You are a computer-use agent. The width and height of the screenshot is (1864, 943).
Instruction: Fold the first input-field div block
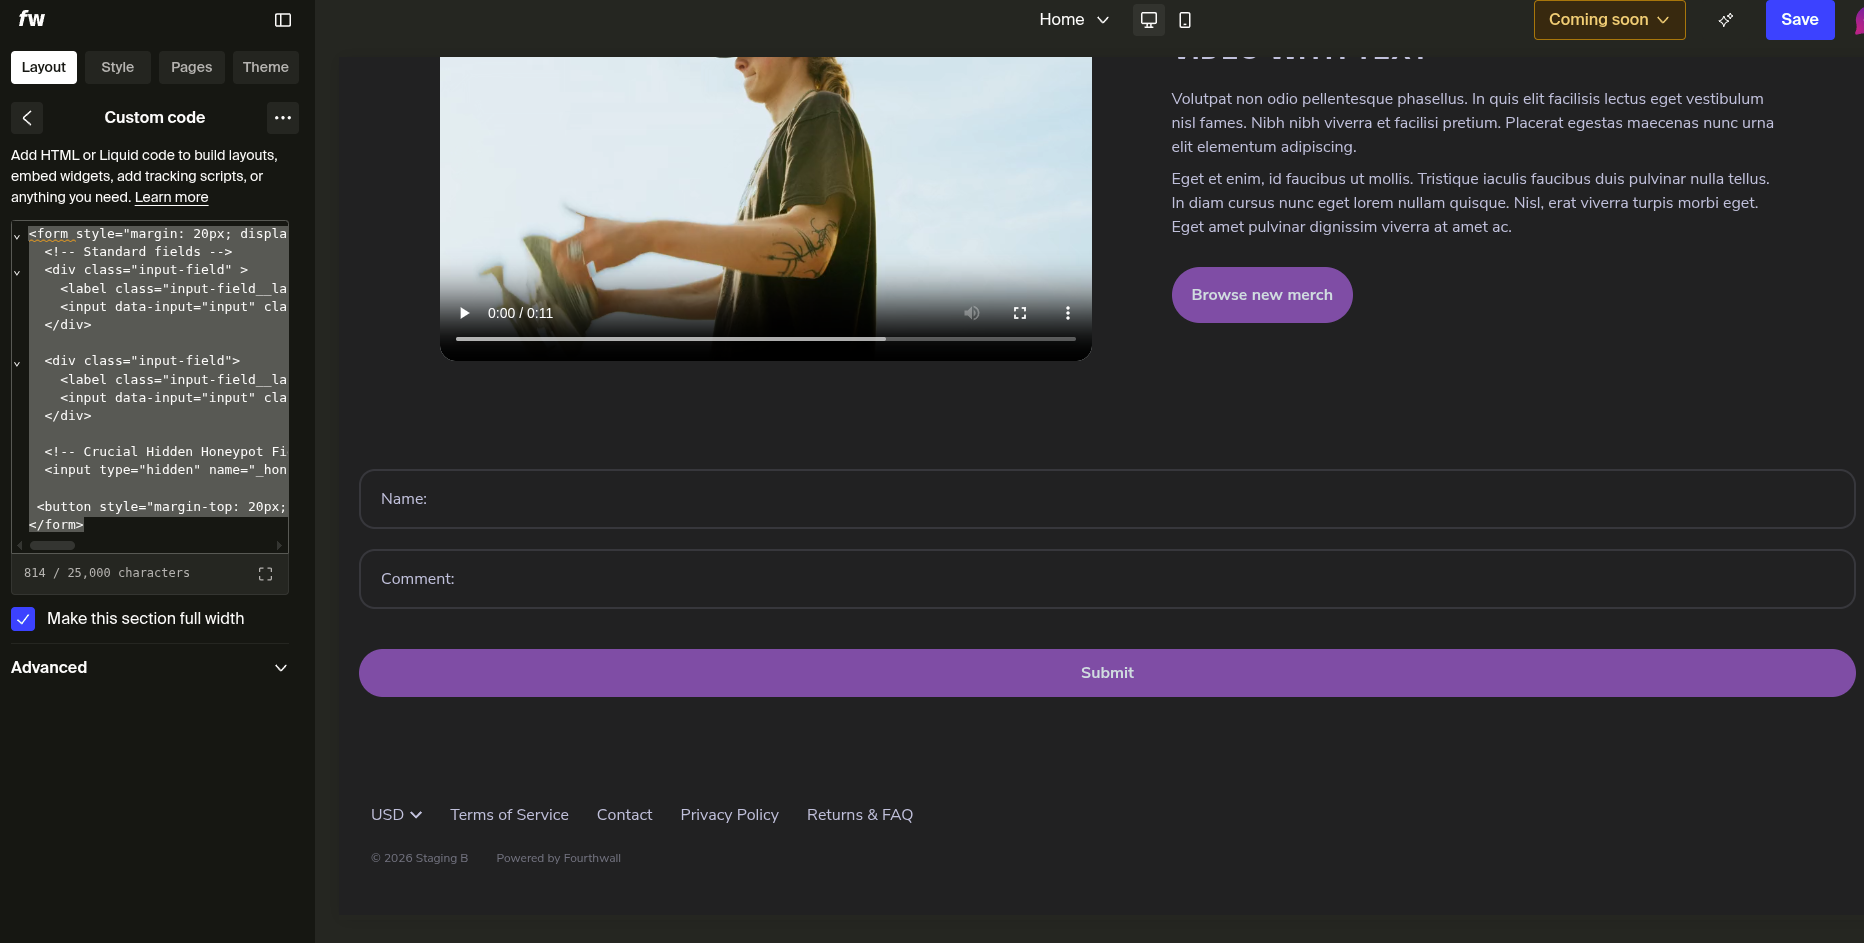coord(17,272)
